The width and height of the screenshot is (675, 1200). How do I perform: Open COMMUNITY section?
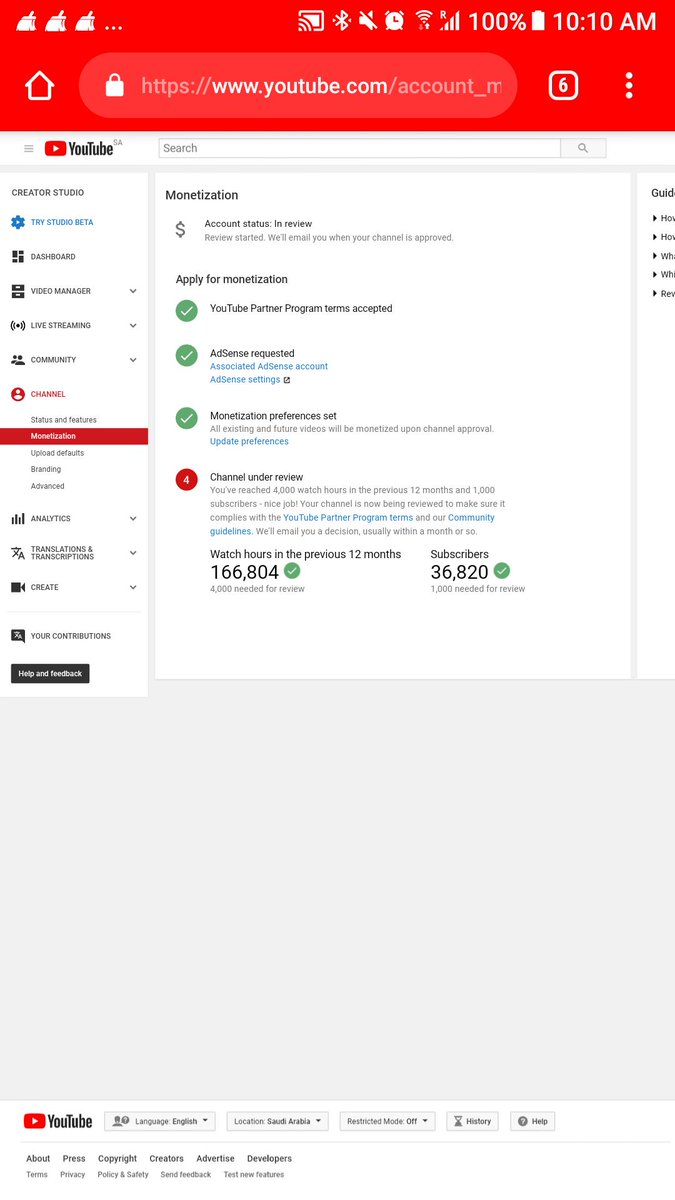coord(54,360)
